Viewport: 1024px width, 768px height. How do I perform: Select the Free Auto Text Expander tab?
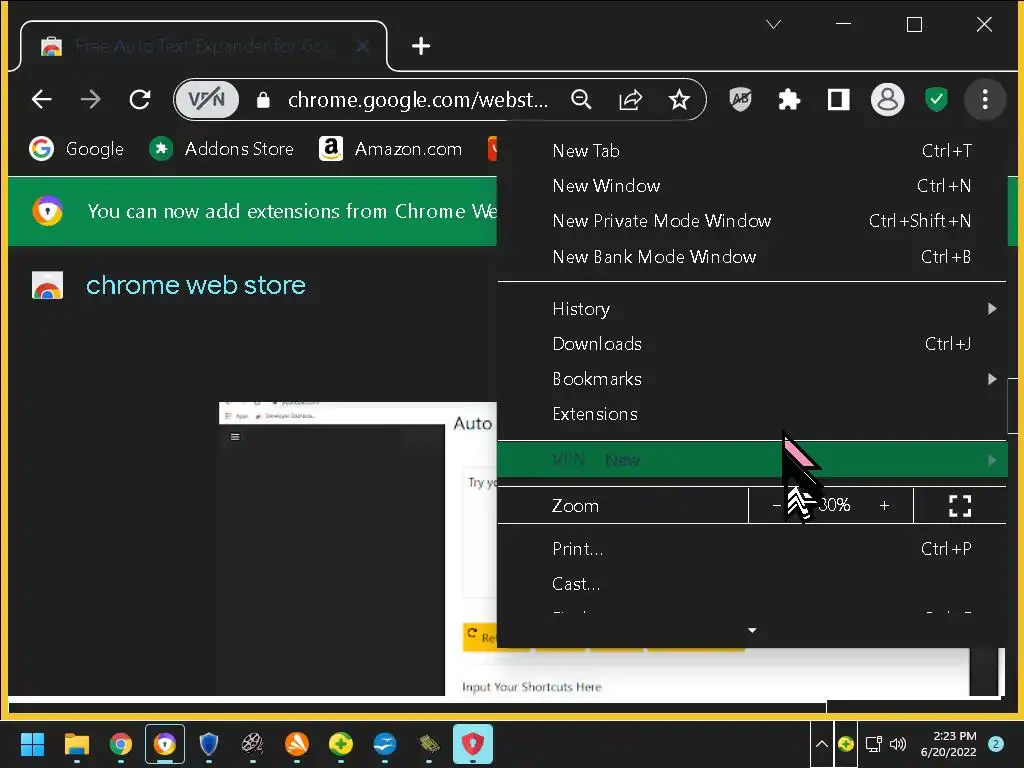[204, 46]
